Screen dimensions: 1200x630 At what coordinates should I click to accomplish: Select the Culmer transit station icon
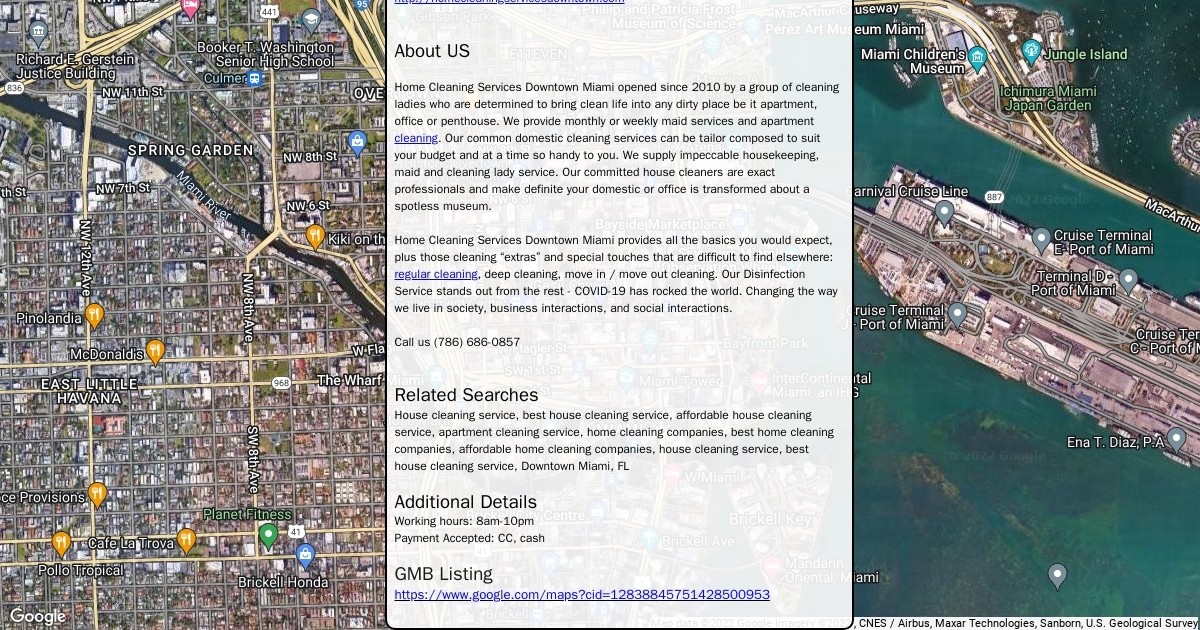pyautogui.click(x=256, y=78)
